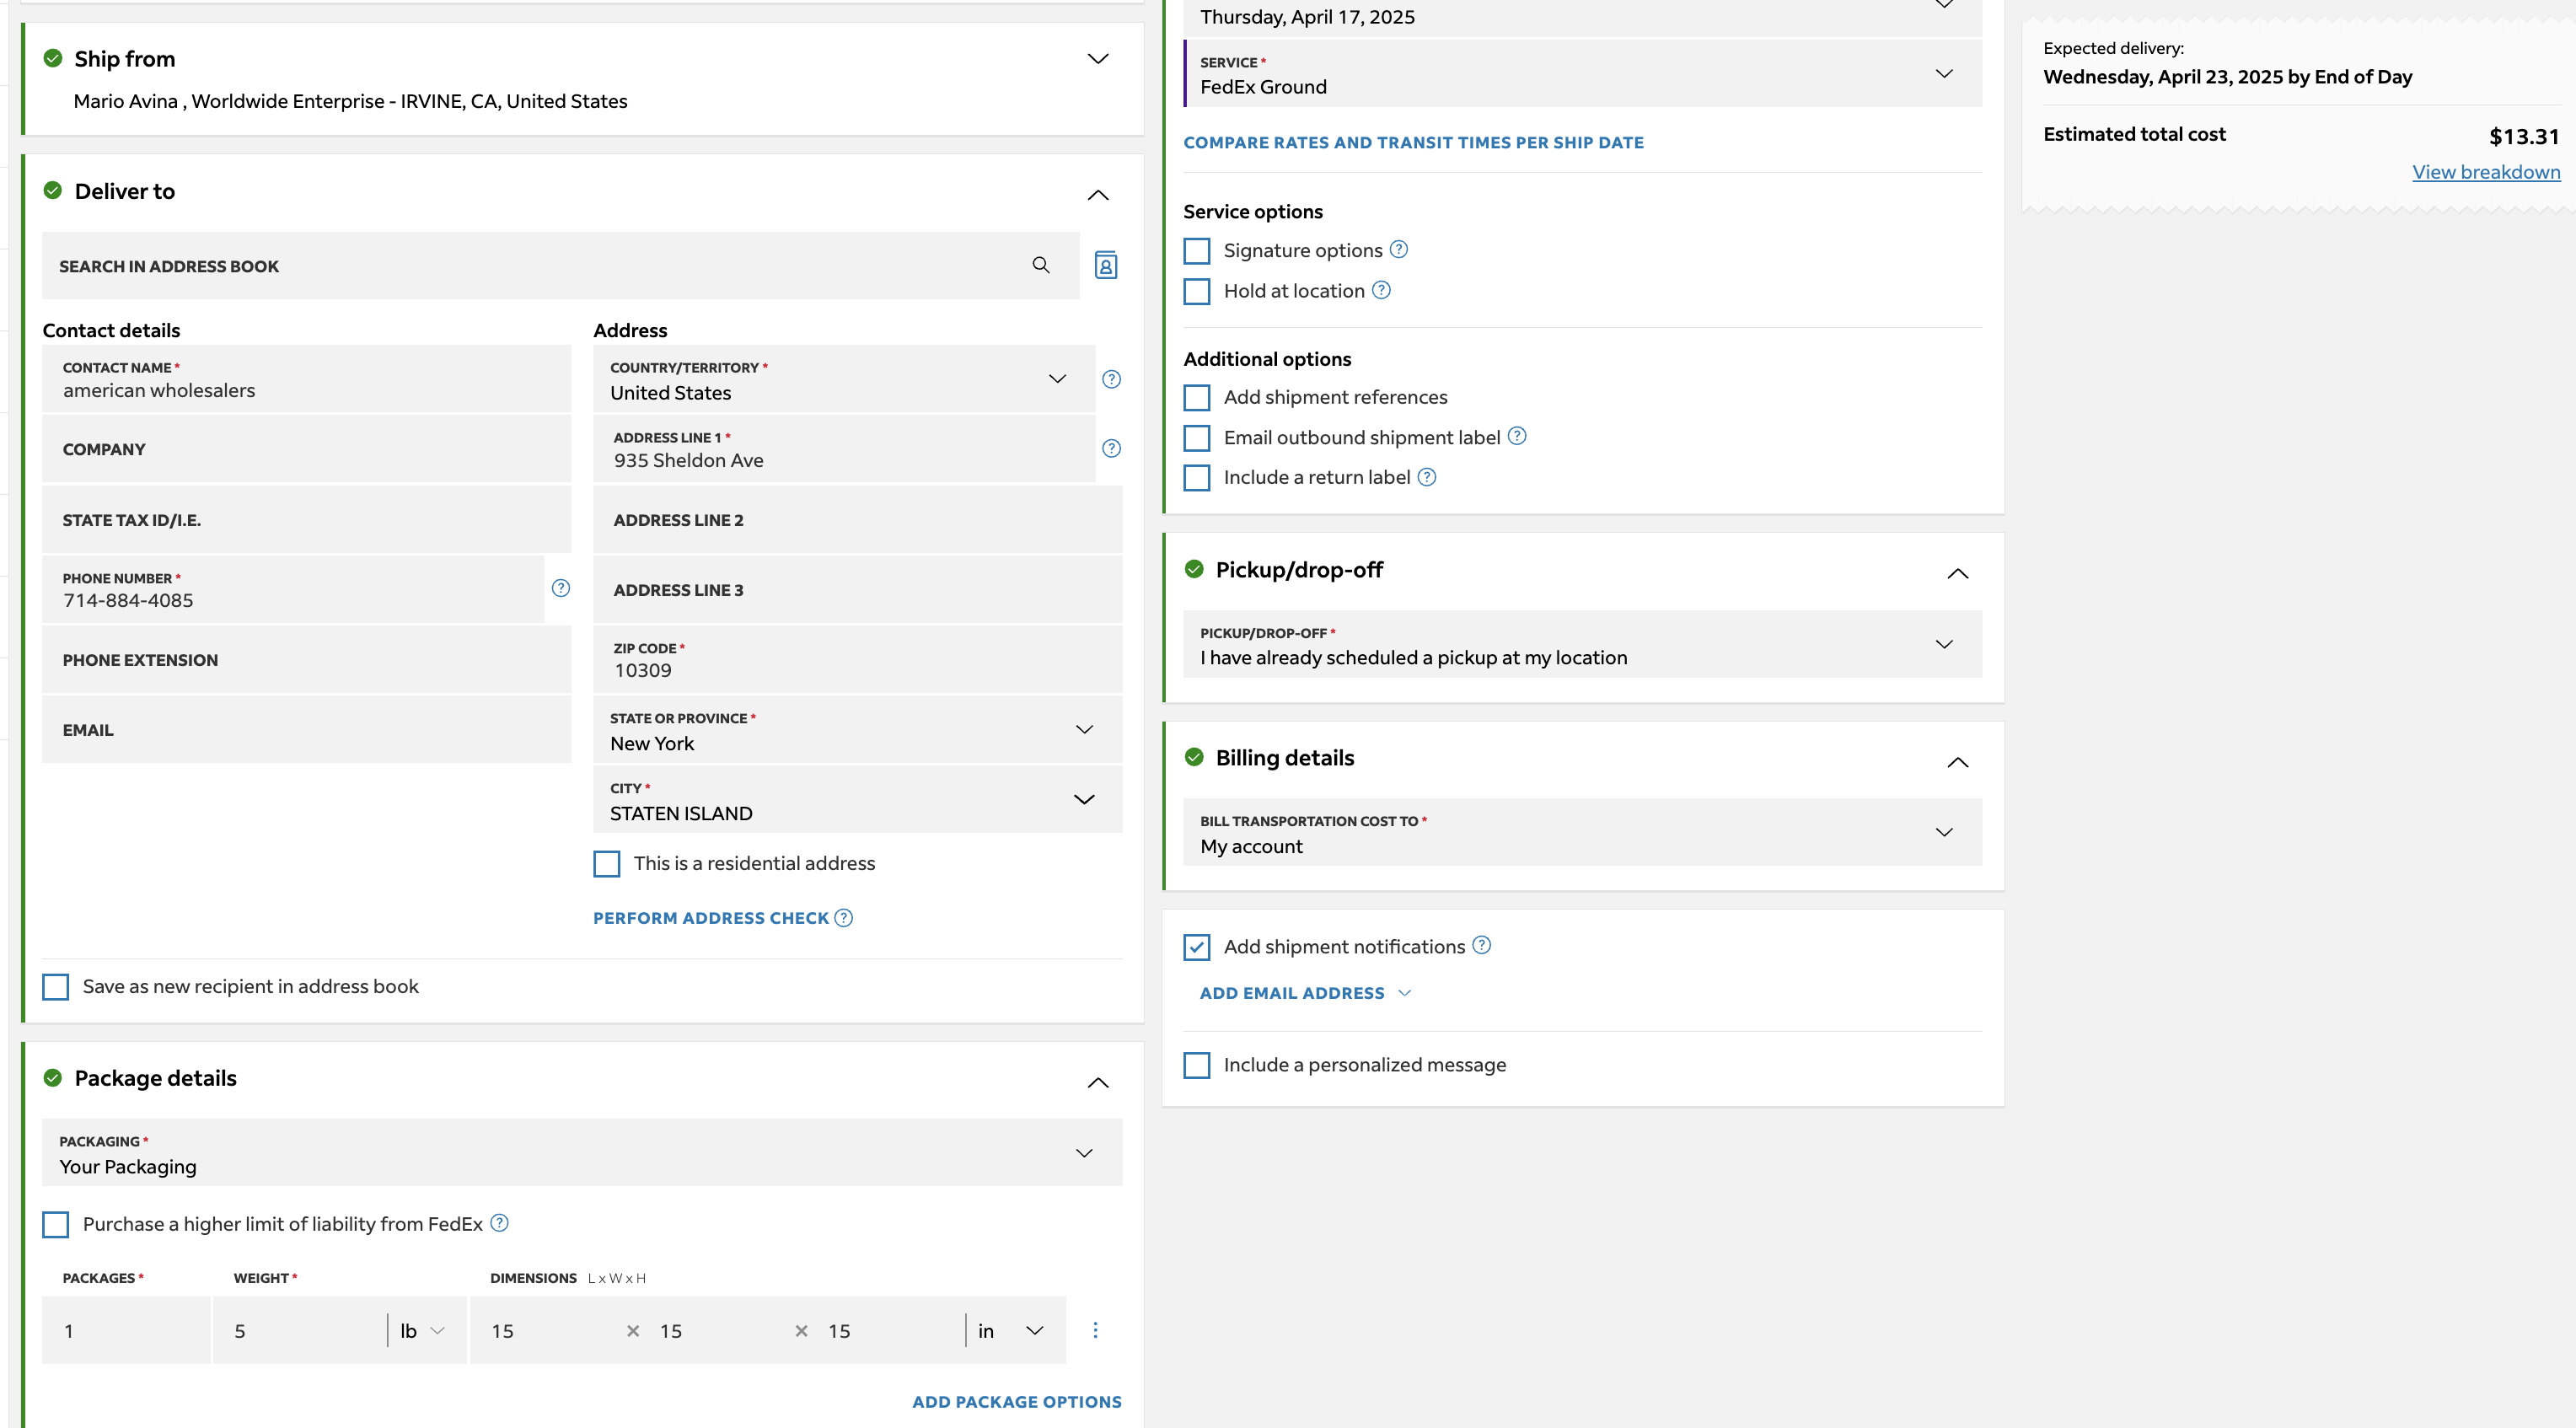Image resolution: width=2576 pixels, height=1428 pixels.
Task: Change dimension unit from in
Action: point(1012,1331)
